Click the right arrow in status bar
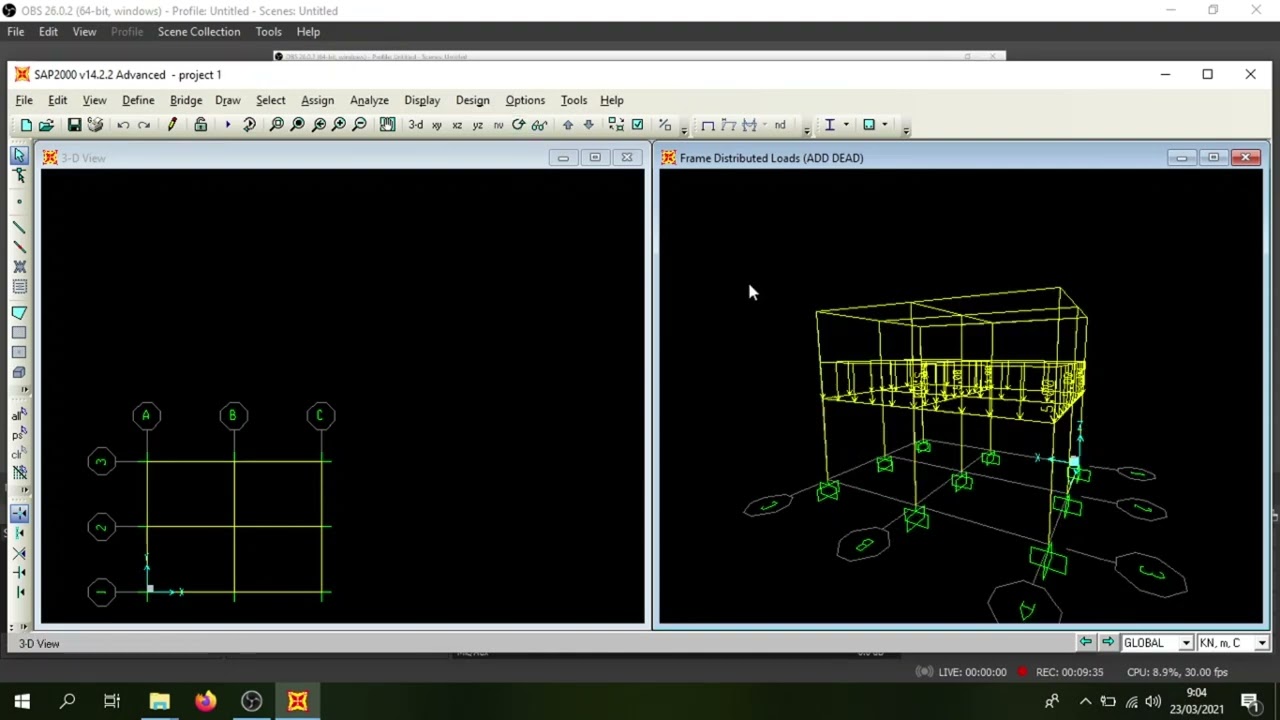1280x720 pixels. [x=1107, y=642]
